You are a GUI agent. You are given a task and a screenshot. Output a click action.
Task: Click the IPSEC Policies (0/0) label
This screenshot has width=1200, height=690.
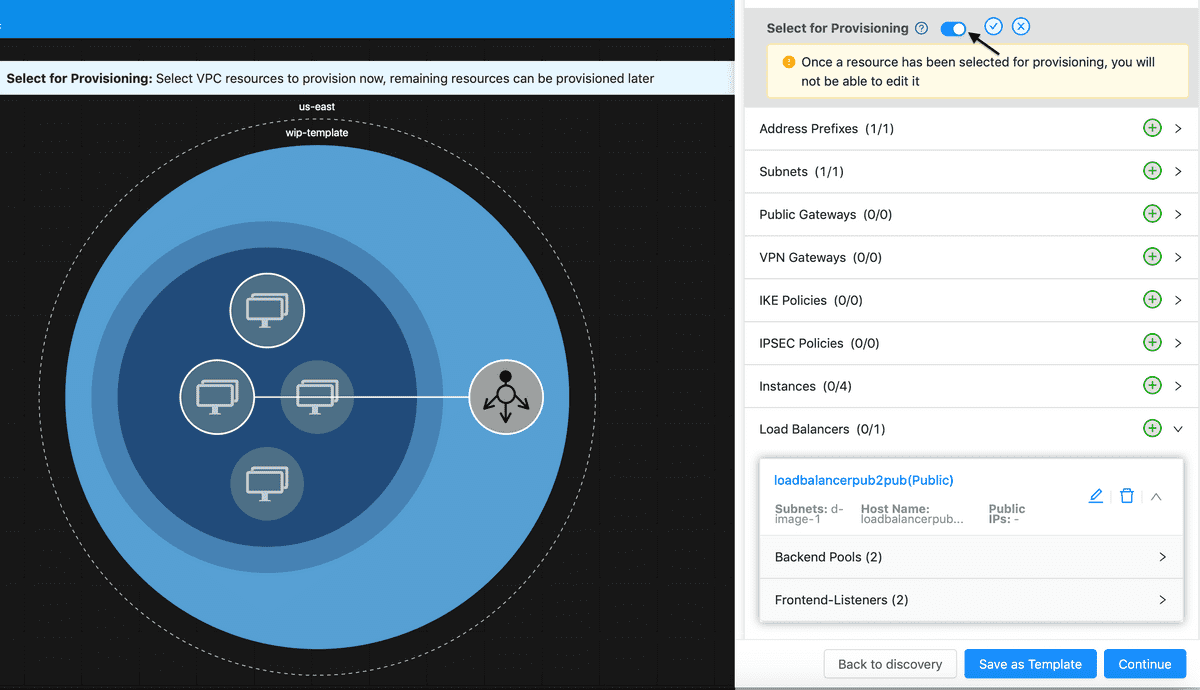(819, 343)
